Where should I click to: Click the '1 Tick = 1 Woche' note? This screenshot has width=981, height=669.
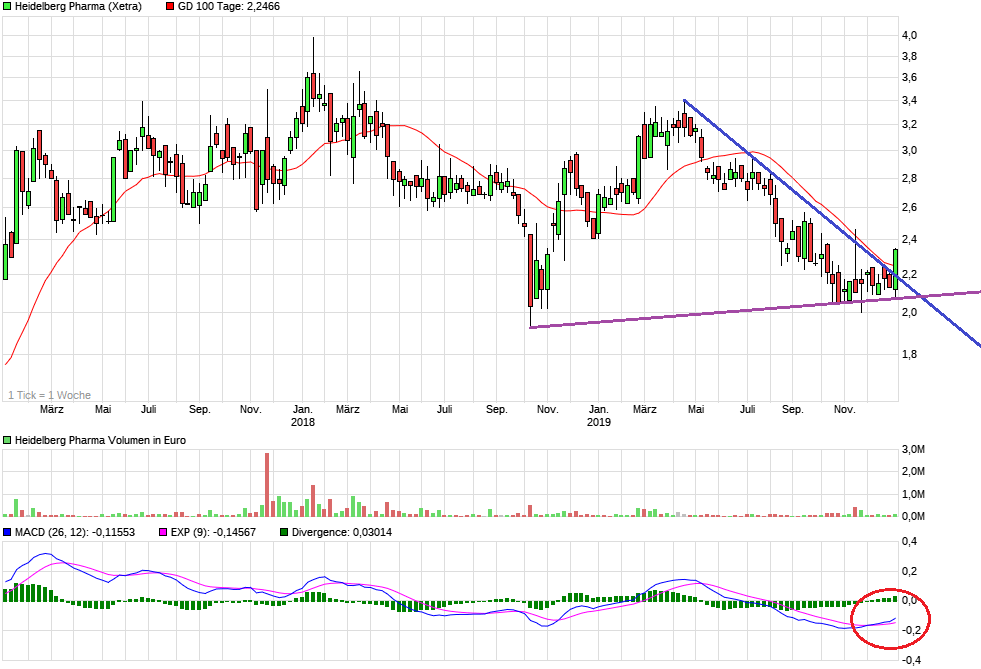49,395
